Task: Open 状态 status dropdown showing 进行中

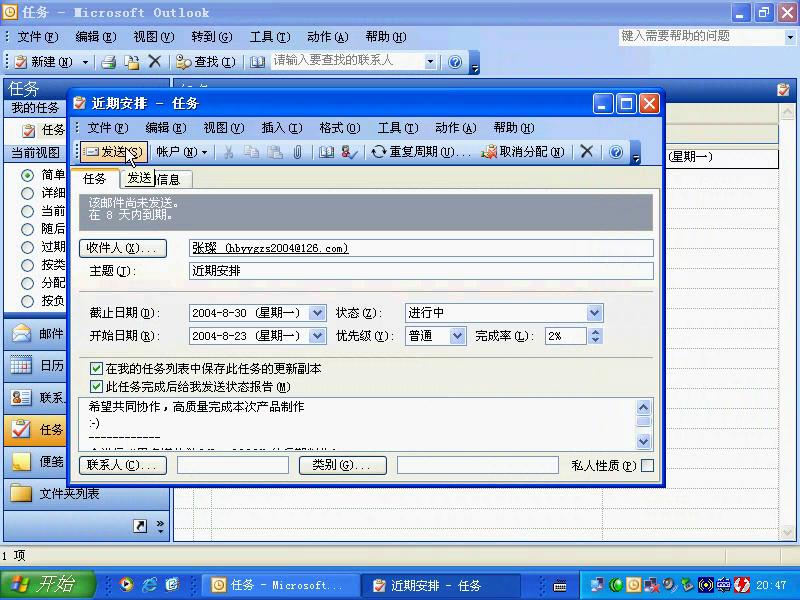Action: click(x=594, y=313)
